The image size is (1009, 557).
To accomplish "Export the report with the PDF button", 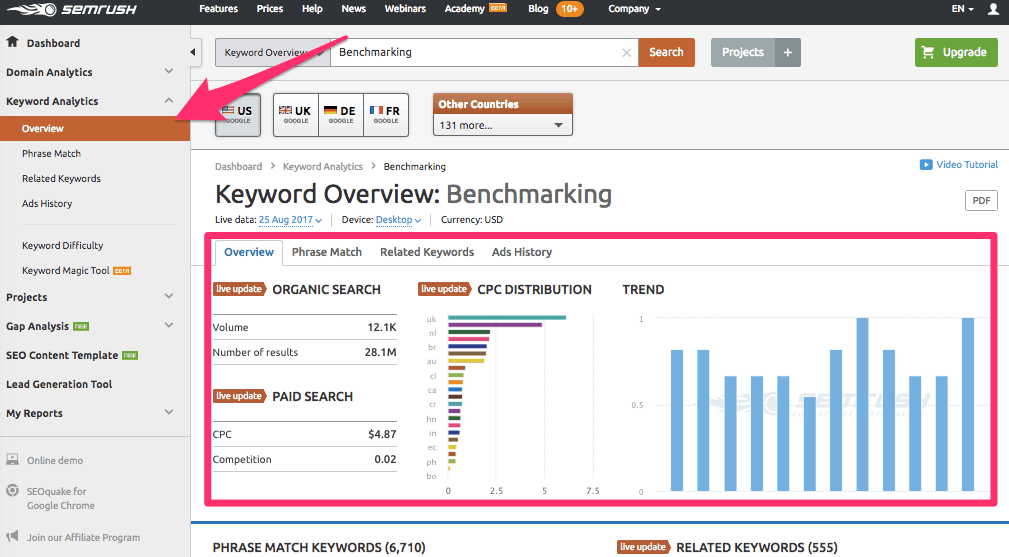I will pos(981,201).
